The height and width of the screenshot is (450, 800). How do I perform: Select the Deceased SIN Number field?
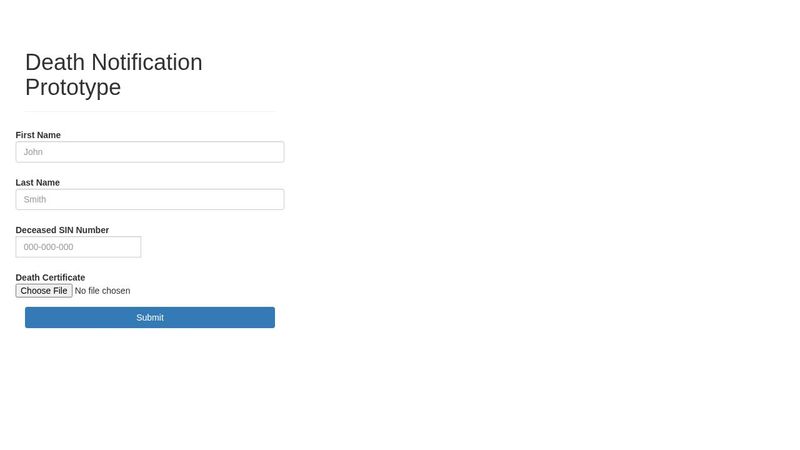point(78,247)
